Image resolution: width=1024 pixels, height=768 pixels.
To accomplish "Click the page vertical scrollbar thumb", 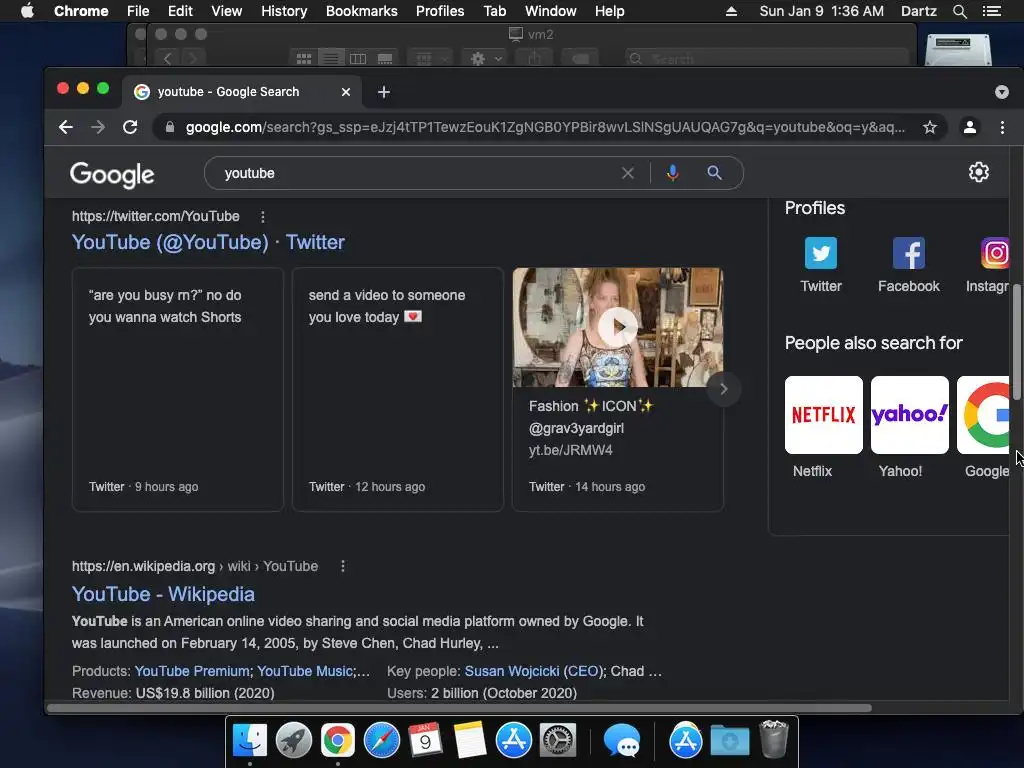I will [x=1017, y=342].
